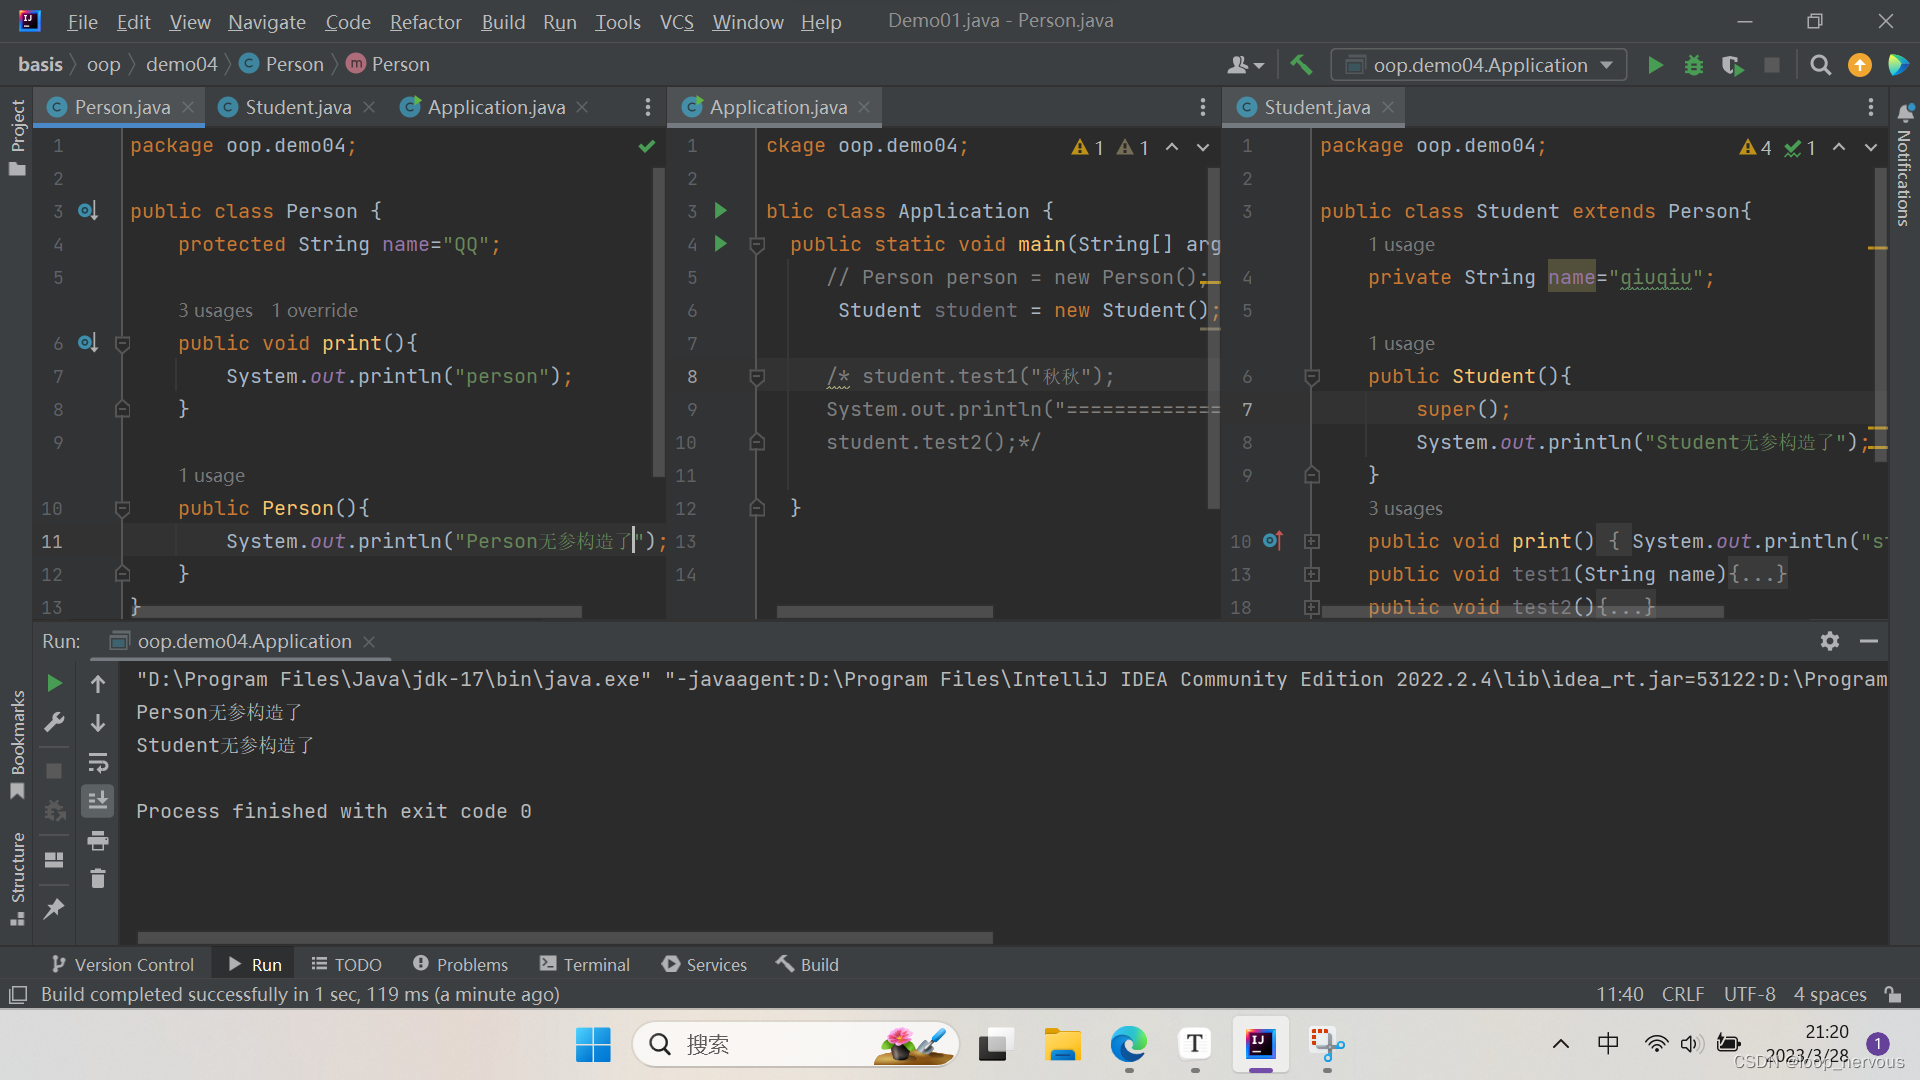1920x1080 pixels.
Task: Open Version Control tool window
Action: [x=123, y=964]
